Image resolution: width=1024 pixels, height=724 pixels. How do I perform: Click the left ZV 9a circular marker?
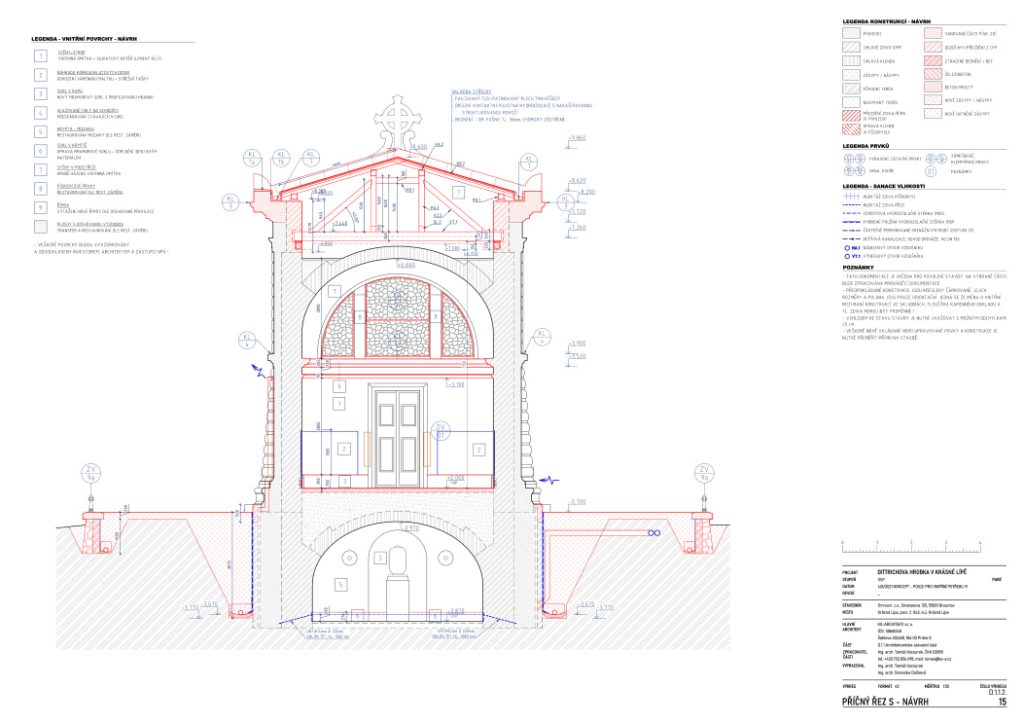coord(91,473)
